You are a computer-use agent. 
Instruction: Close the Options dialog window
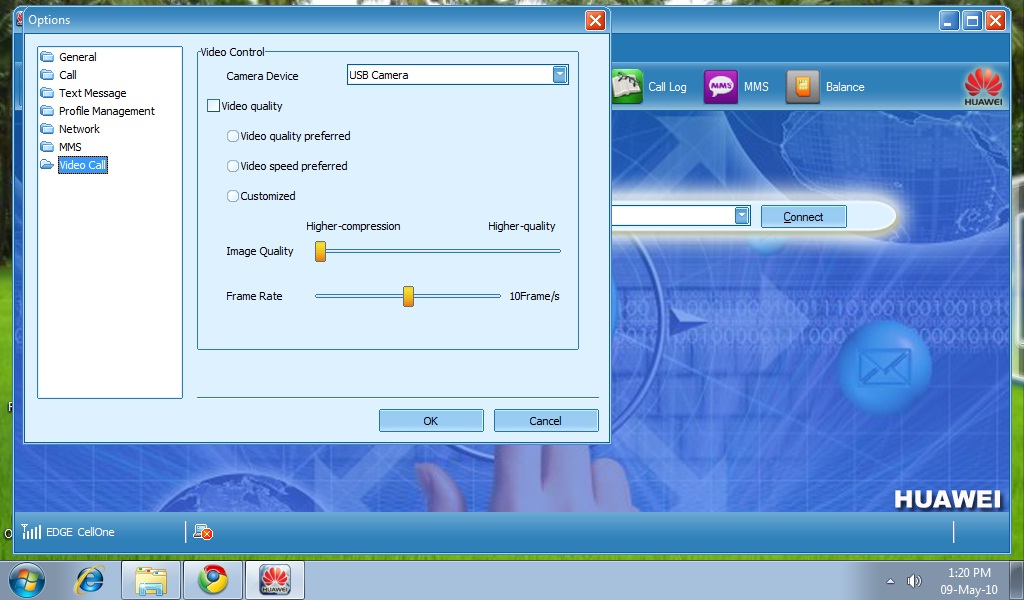(x=595, y=20)
